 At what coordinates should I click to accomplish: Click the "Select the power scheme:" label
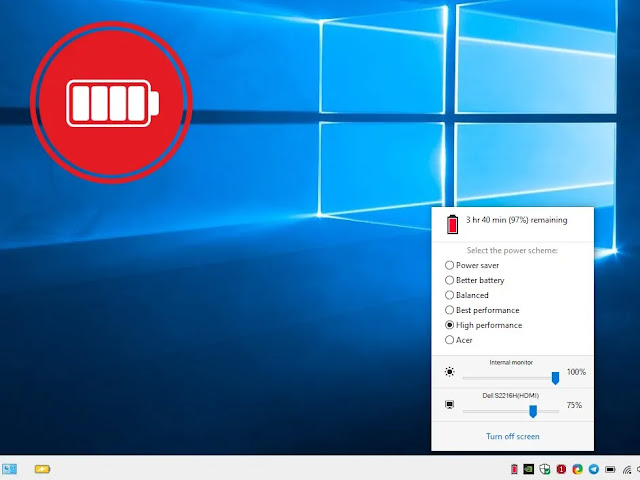[x=512, y=250]
